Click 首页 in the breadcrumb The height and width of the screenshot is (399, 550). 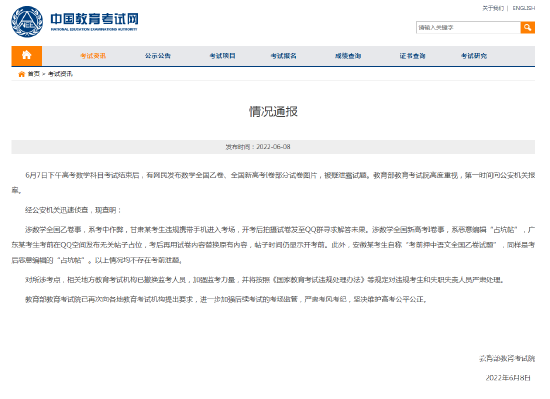point(34,74)
